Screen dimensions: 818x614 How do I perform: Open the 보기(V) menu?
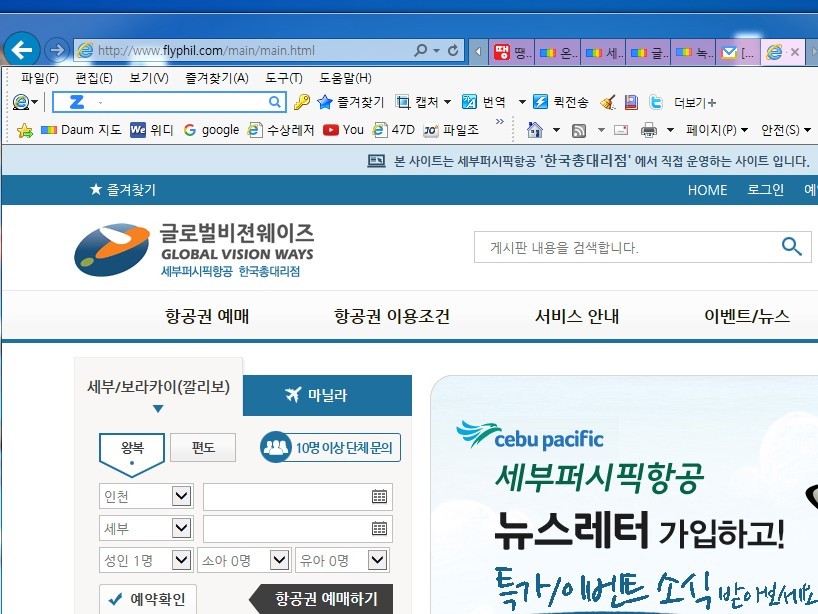(x=149, y=78)
